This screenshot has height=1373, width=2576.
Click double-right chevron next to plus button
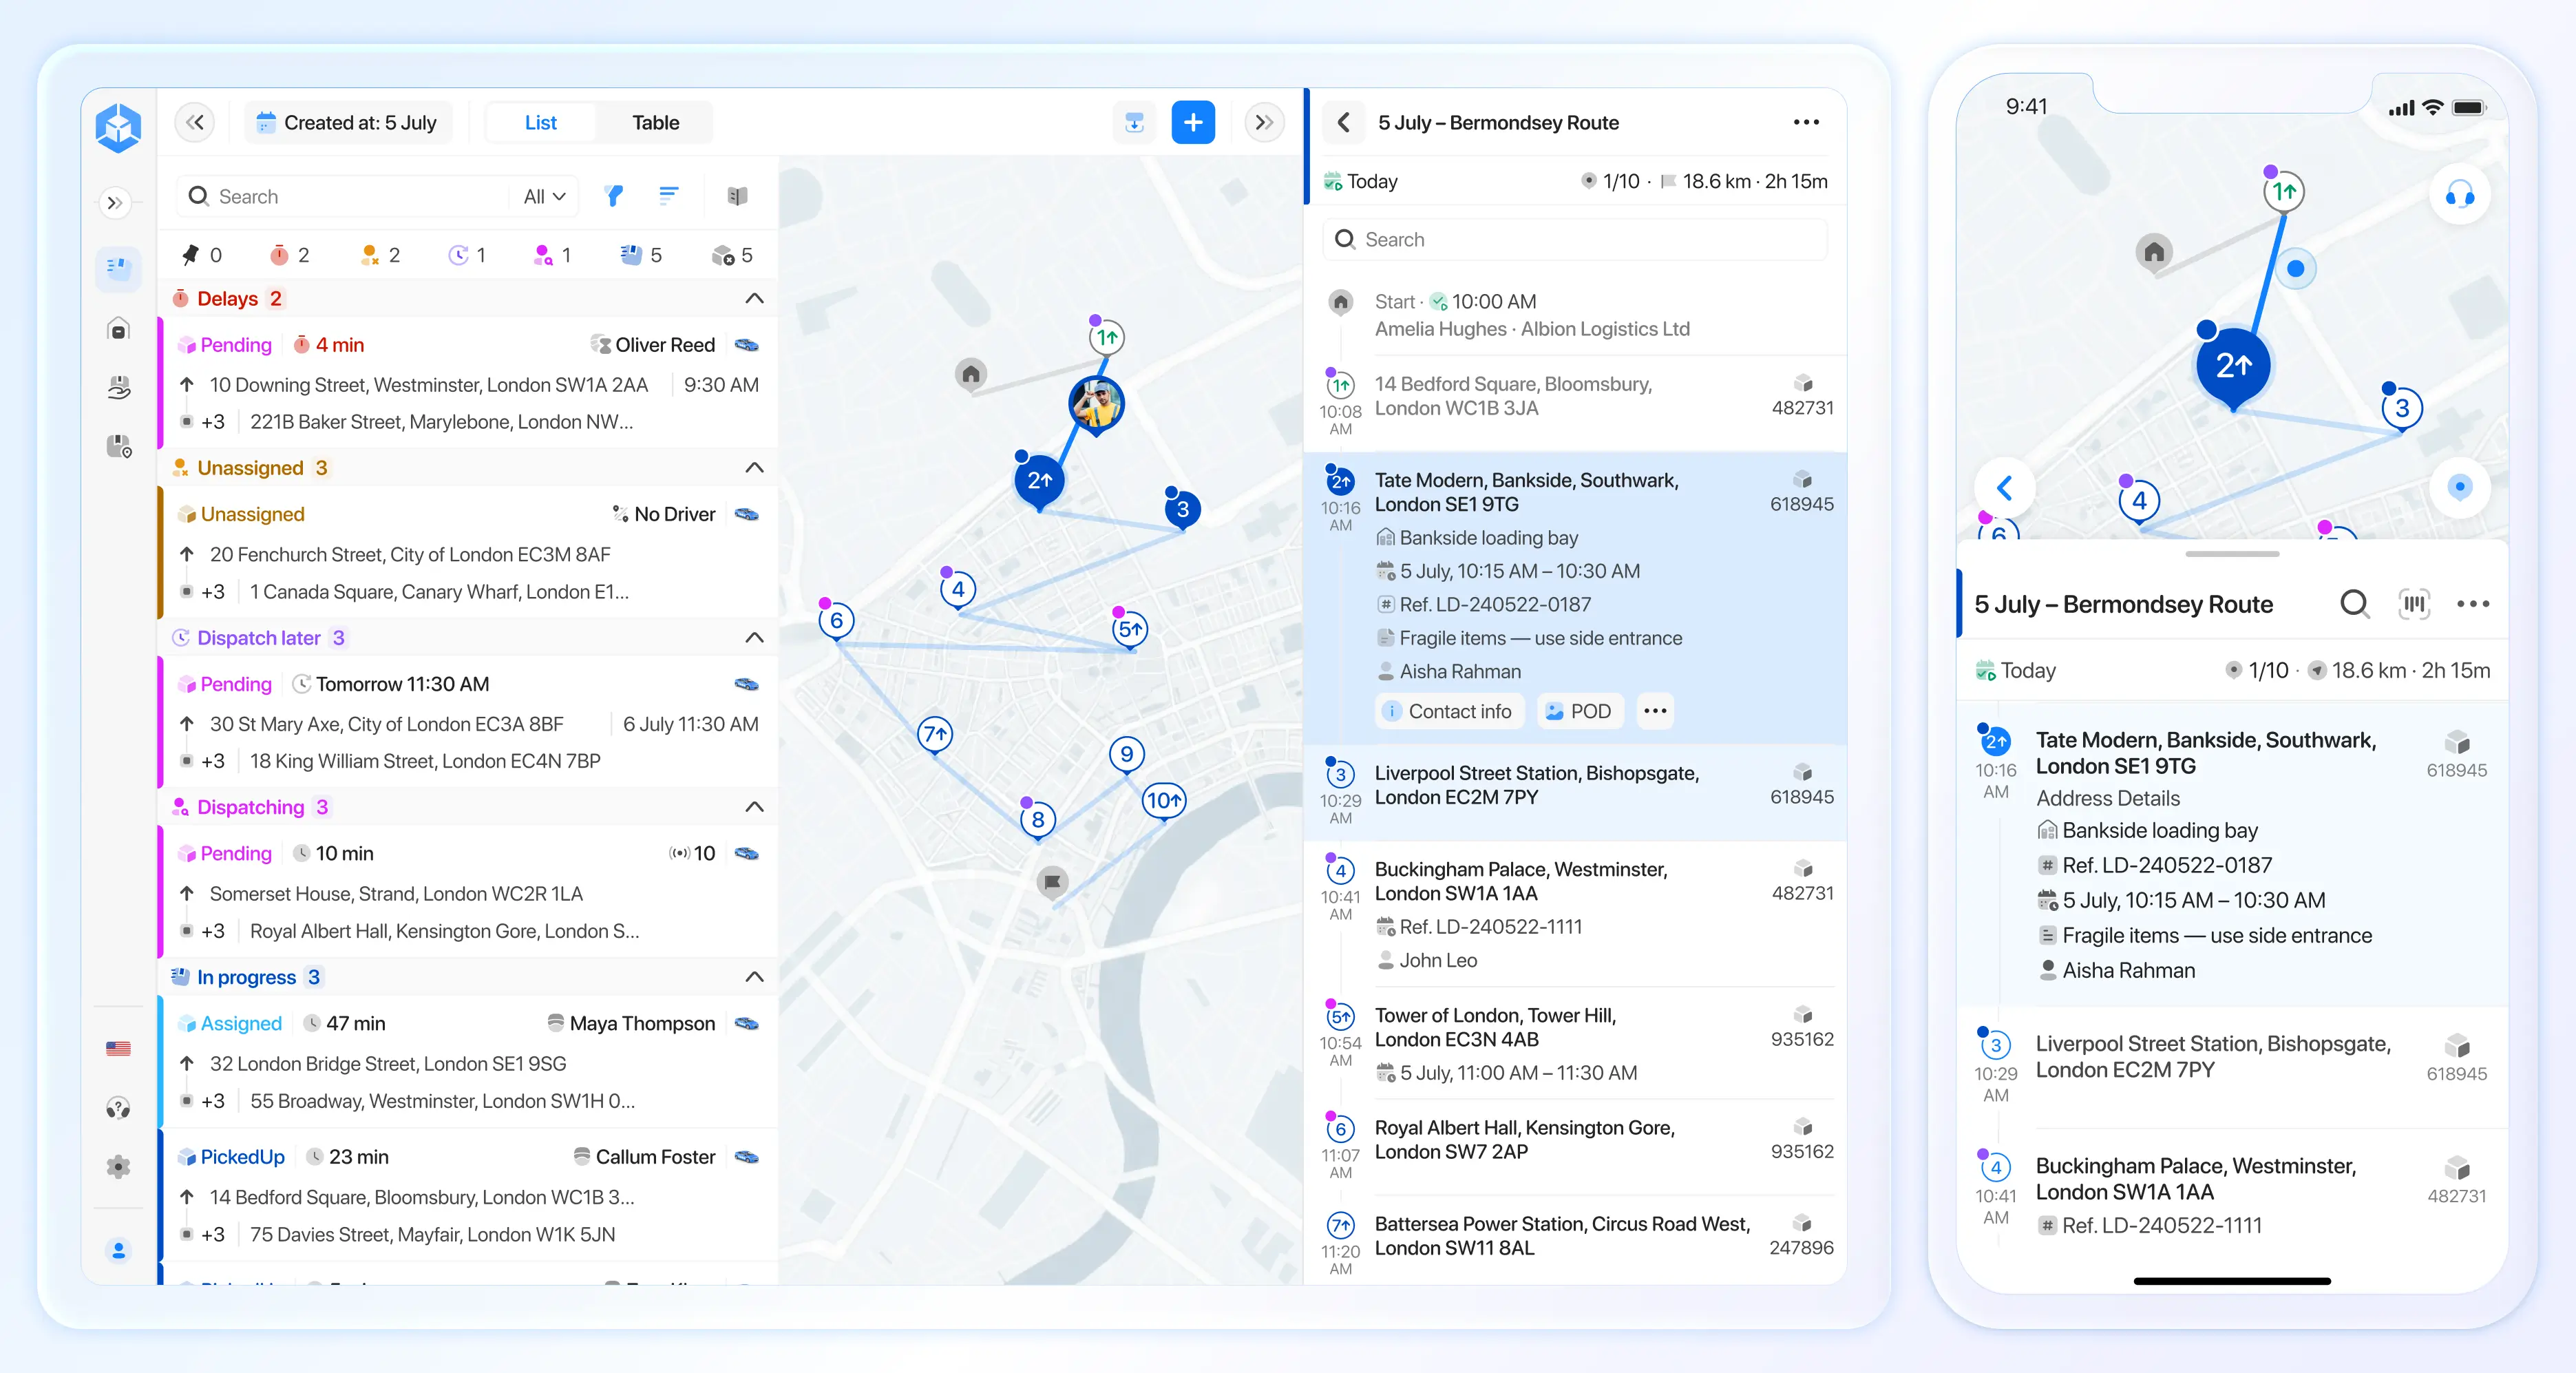1264,123
